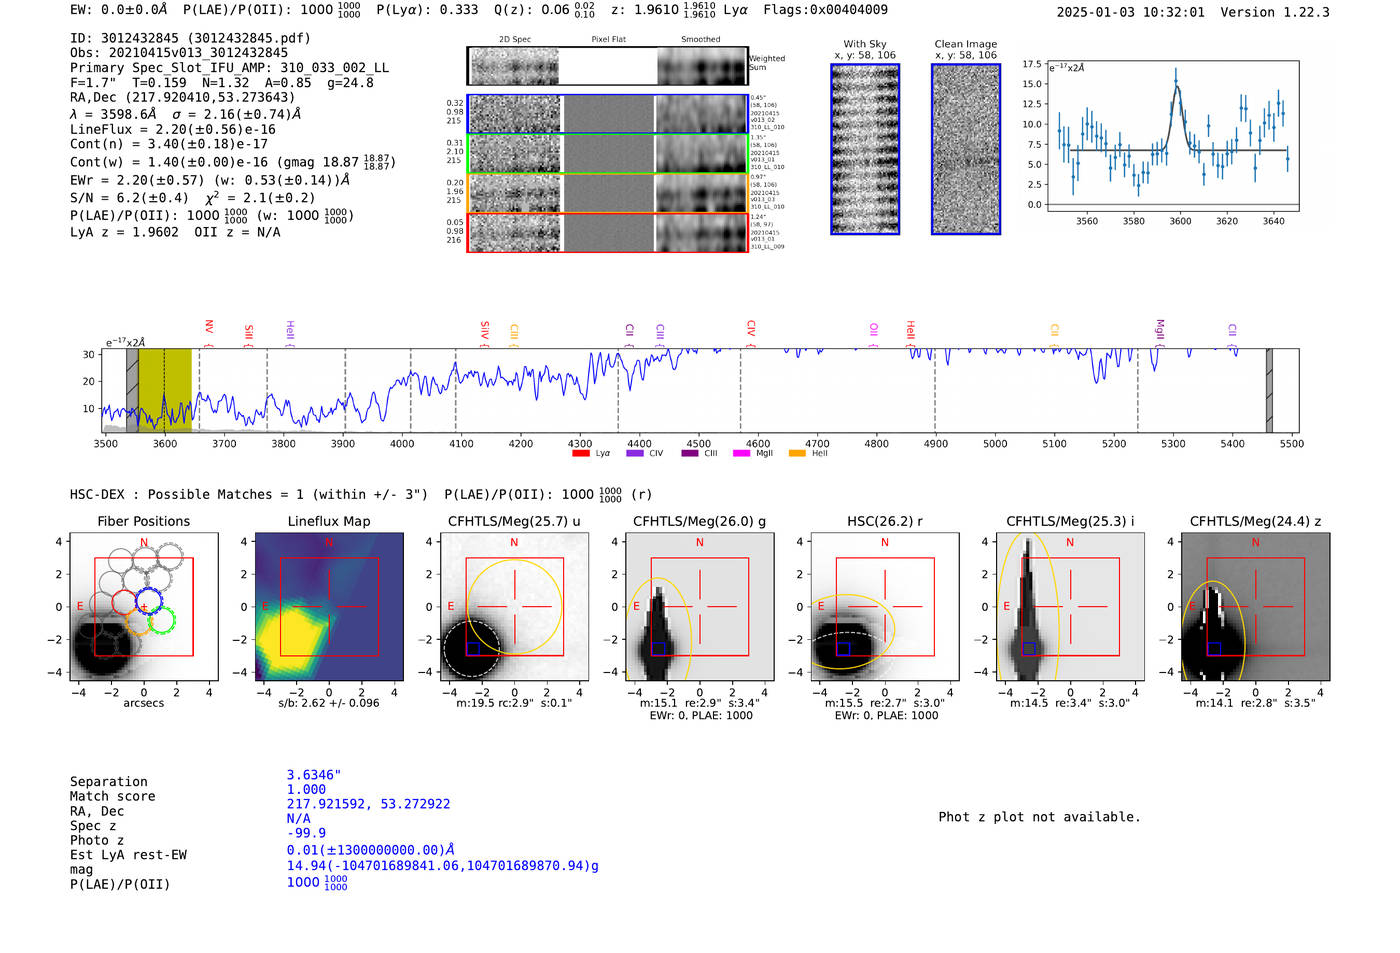The image size is (1400, 953).
Task: Click the orange HeII legend swatch
Action: [x=797, y=453]
